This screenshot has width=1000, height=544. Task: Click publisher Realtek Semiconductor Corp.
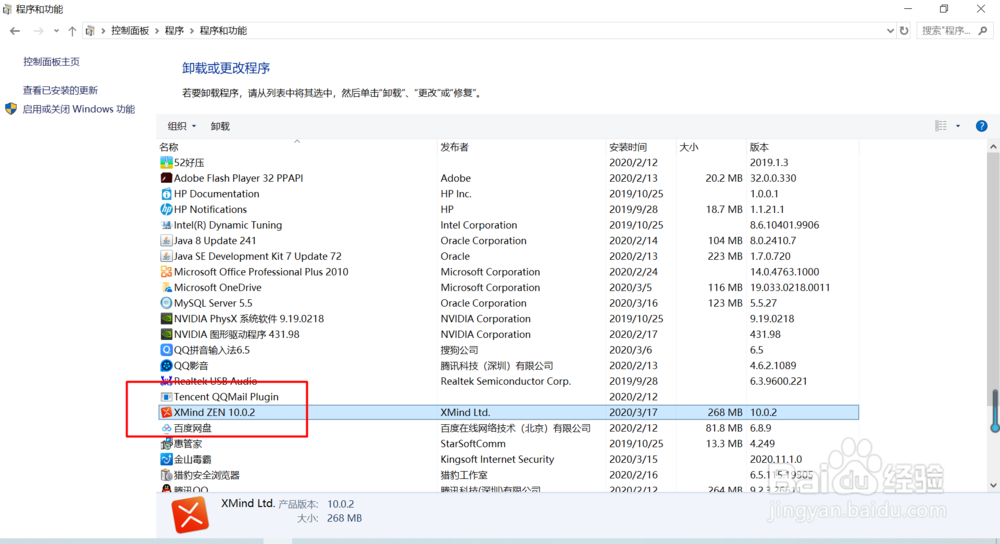tap(505, 381)
